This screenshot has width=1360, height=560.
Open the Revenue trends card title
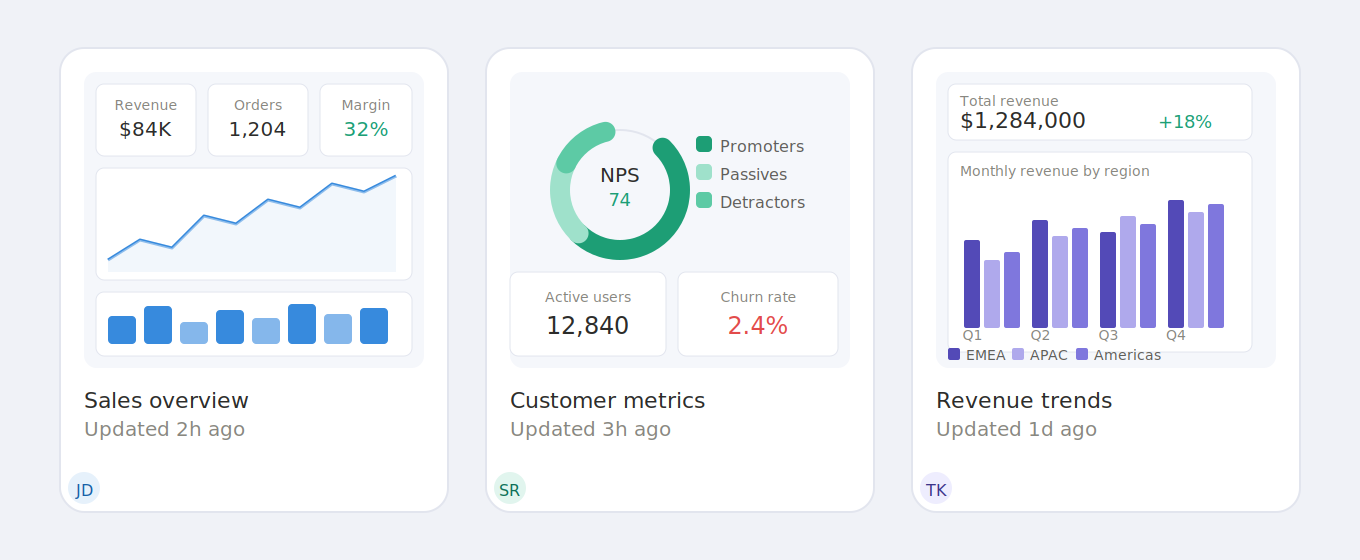click(1024, 401)
